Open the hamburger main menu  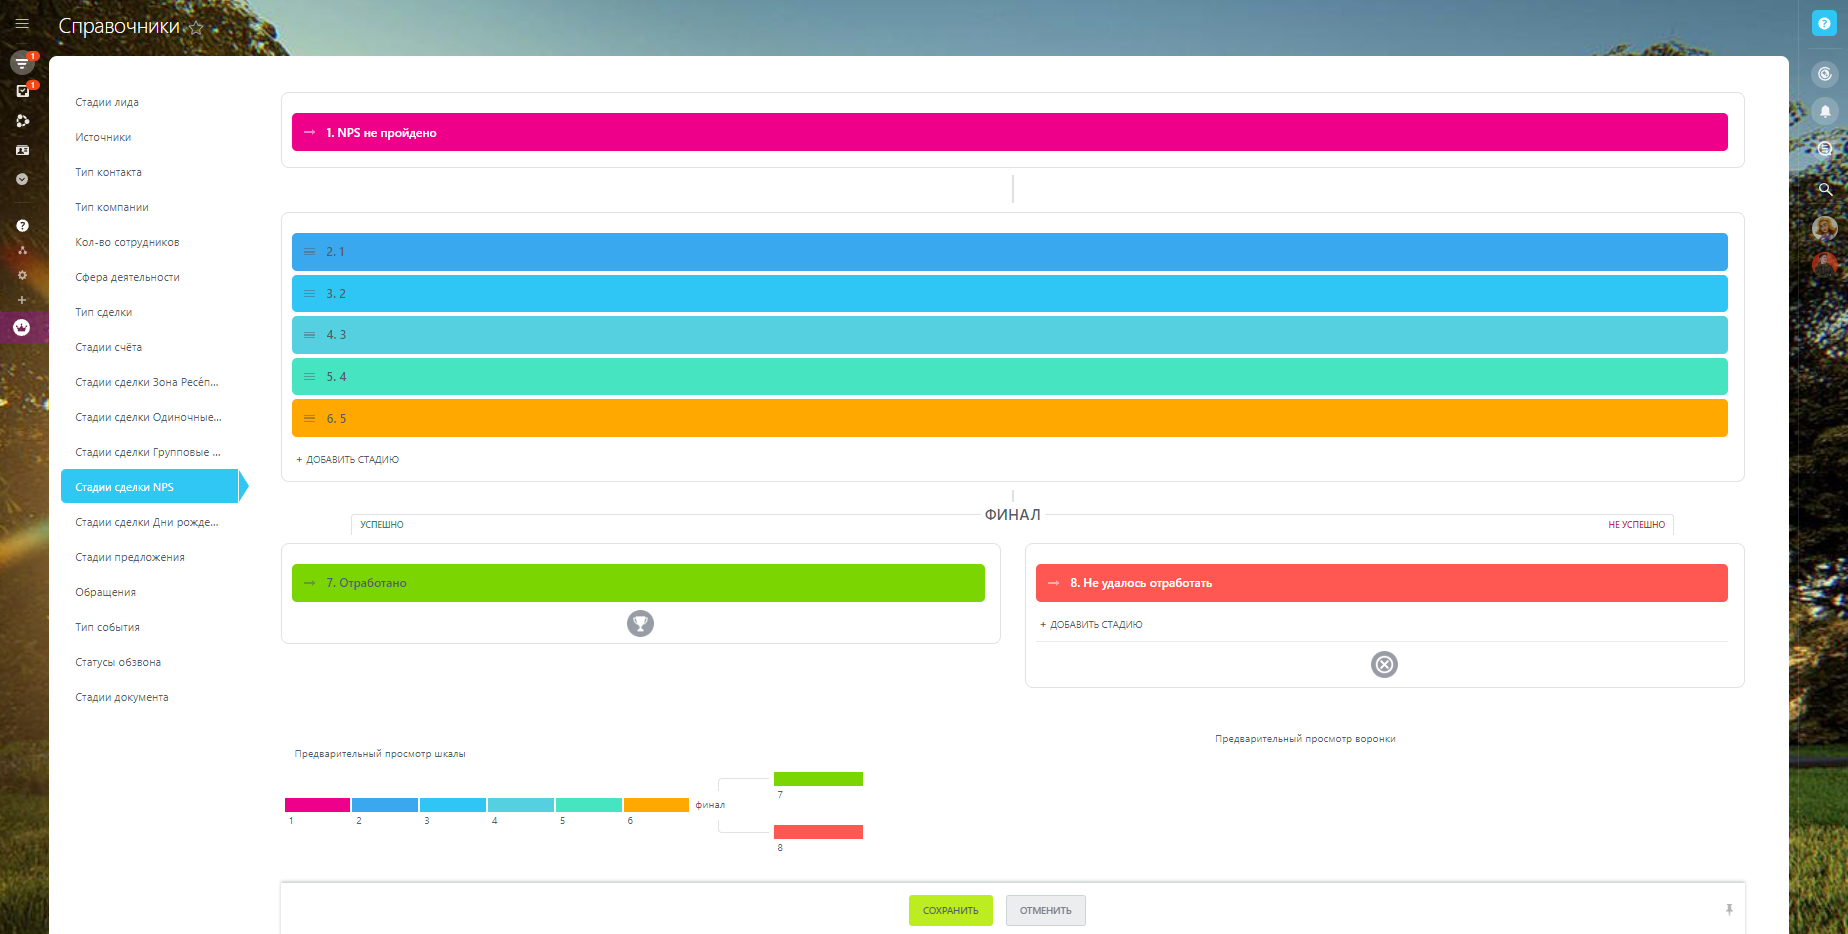click(22, 23)
